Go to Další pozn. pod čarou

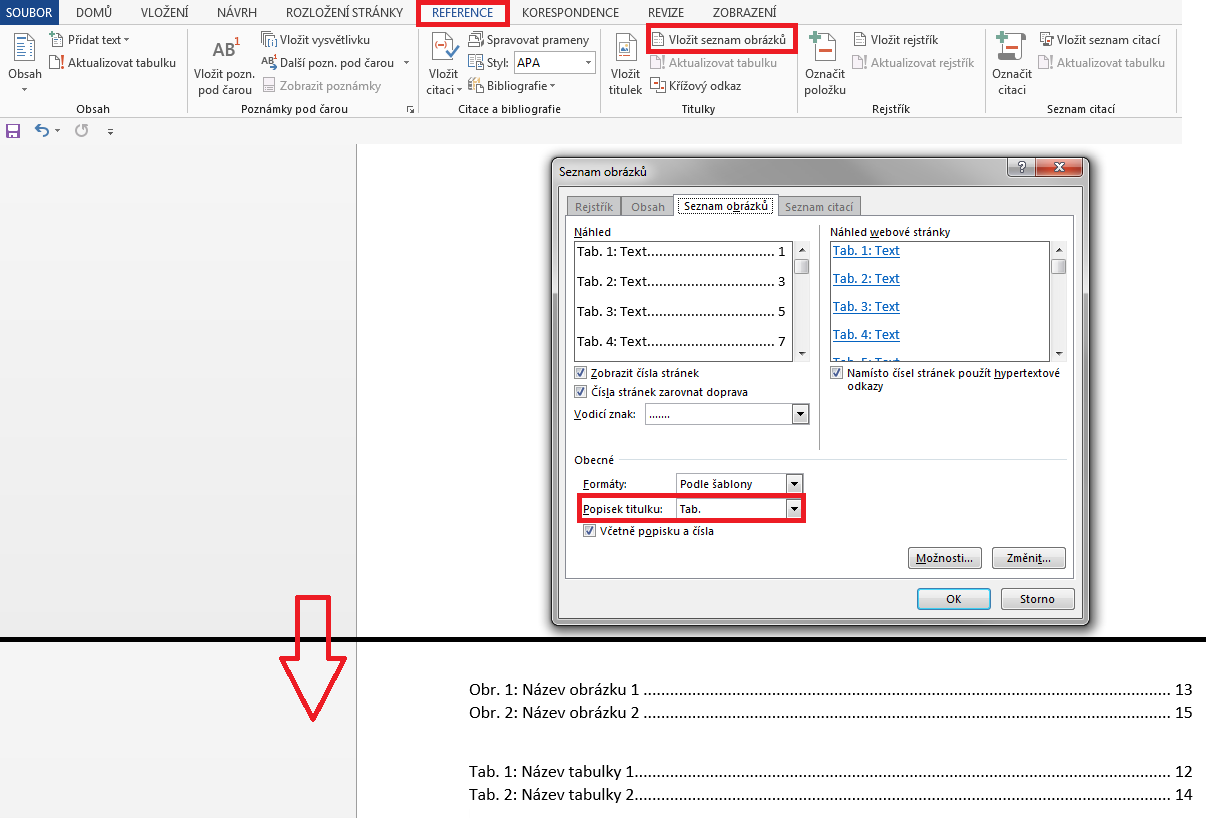tap(329, 63)
